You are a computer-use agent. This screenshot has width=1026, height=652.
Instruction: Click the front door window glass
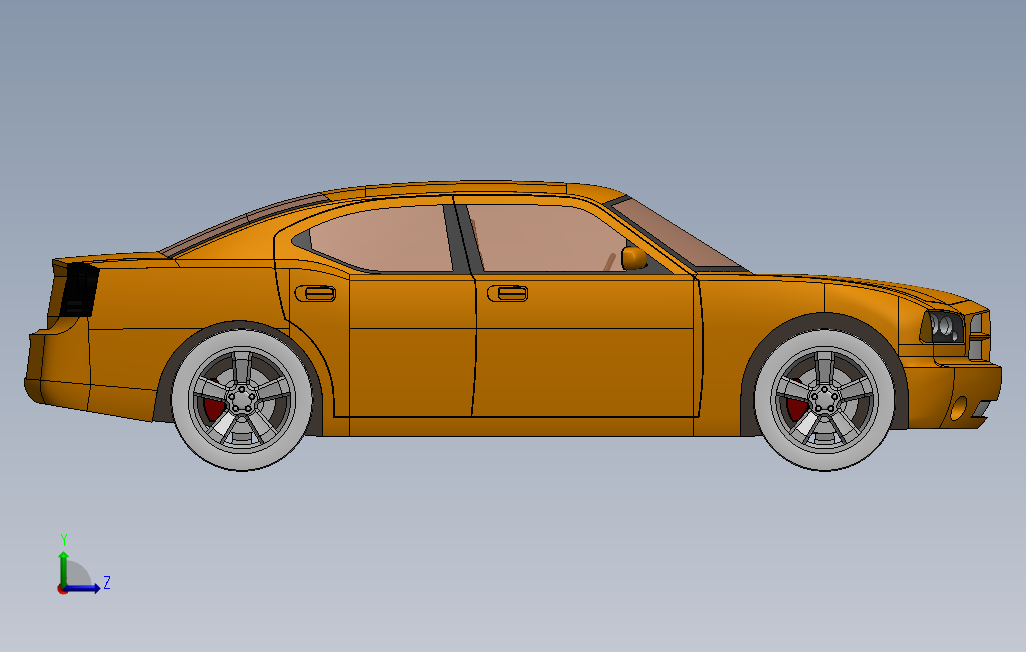(546, 238)
